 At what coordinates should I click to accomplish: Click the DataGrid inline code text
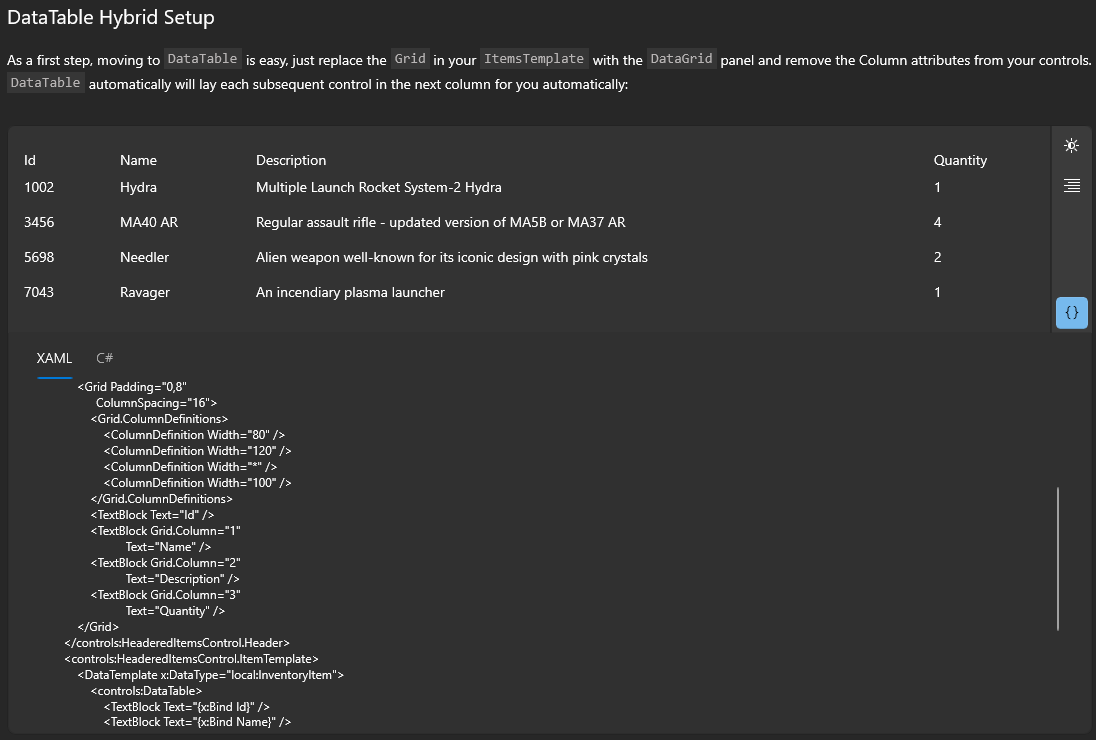681,59
